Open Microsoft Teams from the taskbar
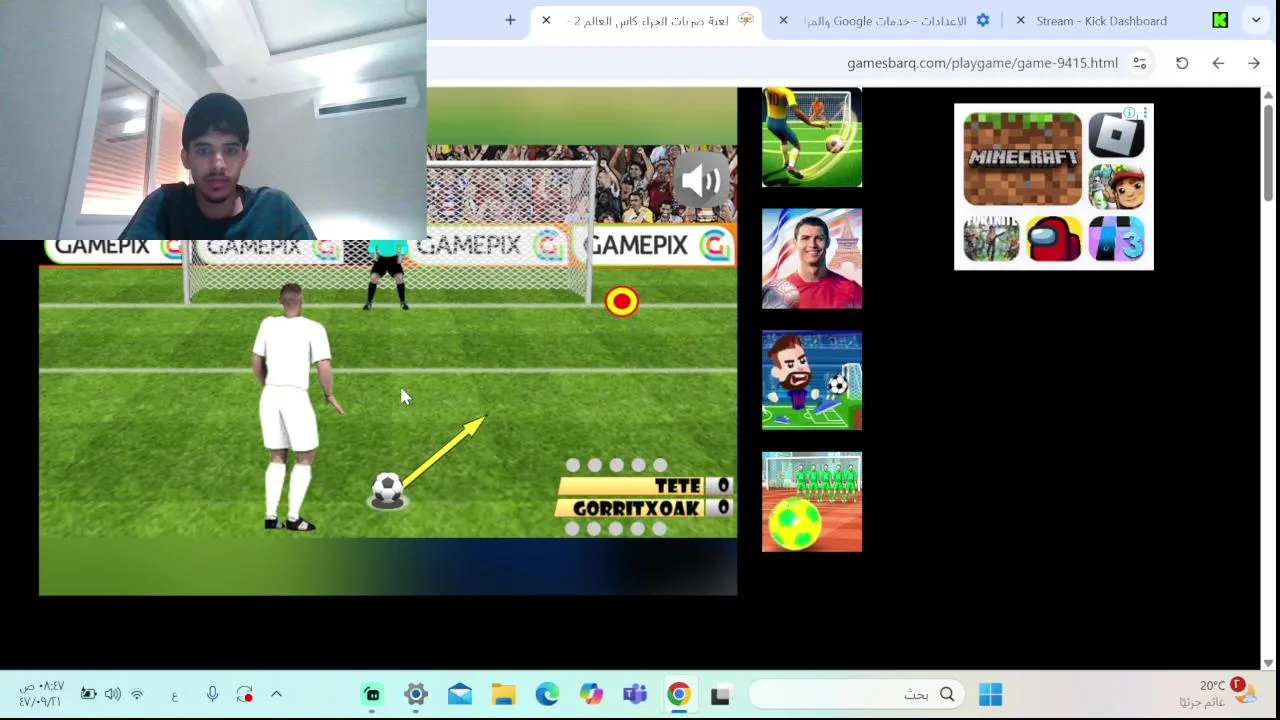This screenshot has height=720, width=1280. pos(635,694)
